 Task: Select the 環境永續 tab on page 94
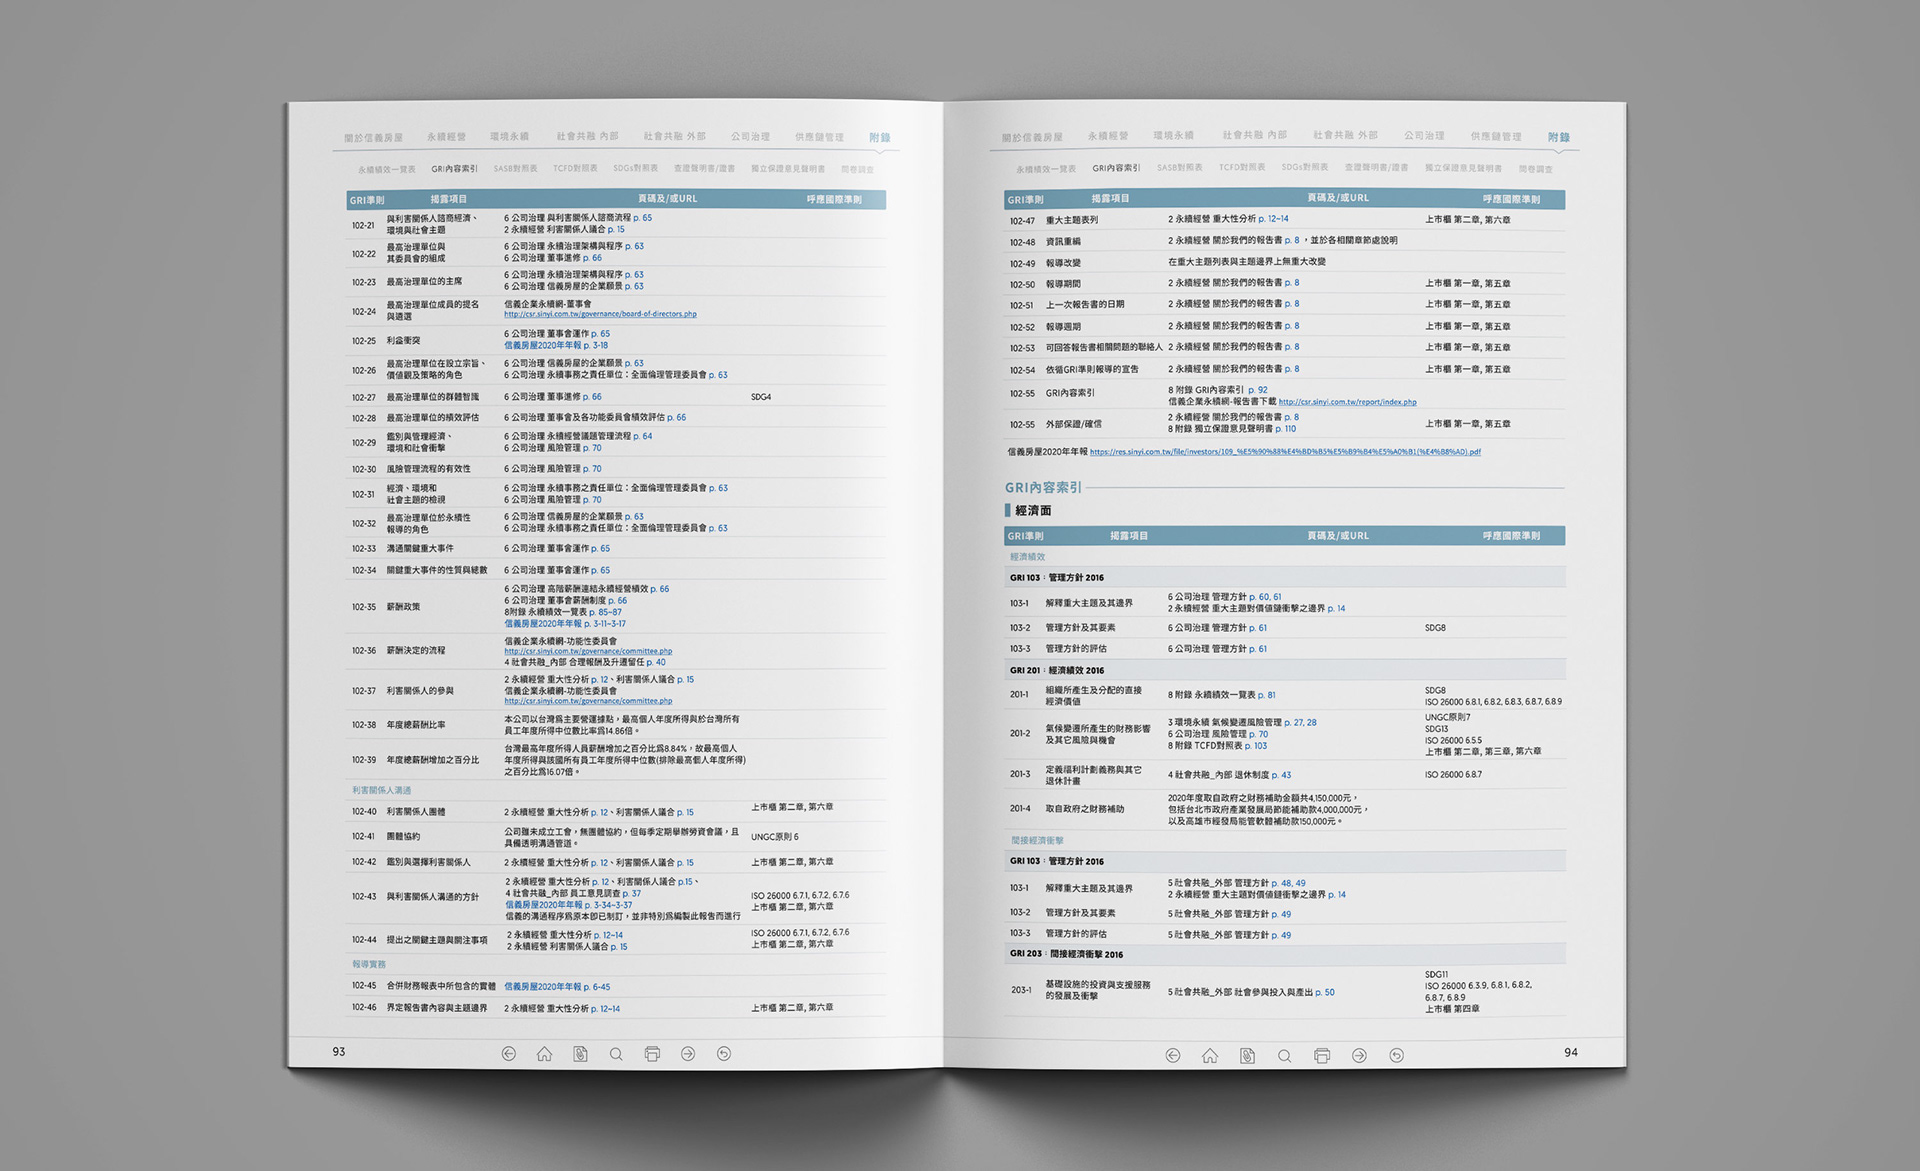pyautogui.click(x=1173, y=135)
